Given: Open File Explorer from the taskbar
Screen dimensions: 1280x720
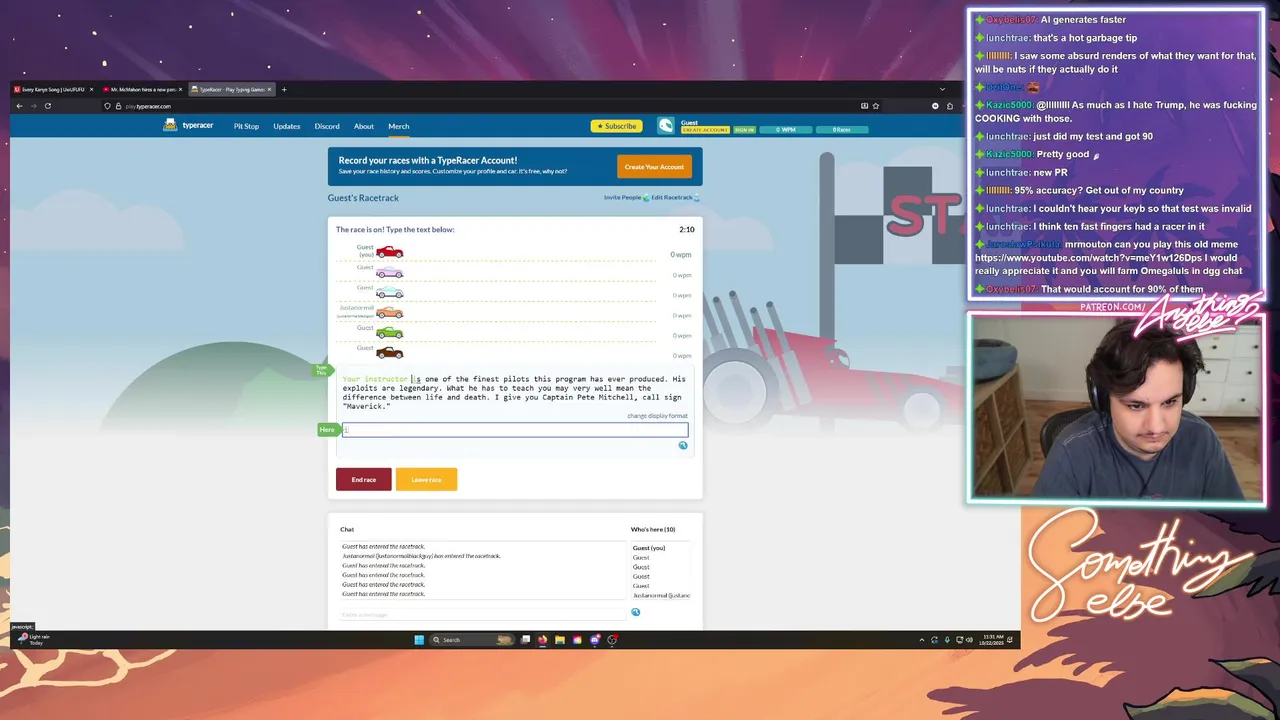Looking at the screenshot, I should tap(560, 640).
